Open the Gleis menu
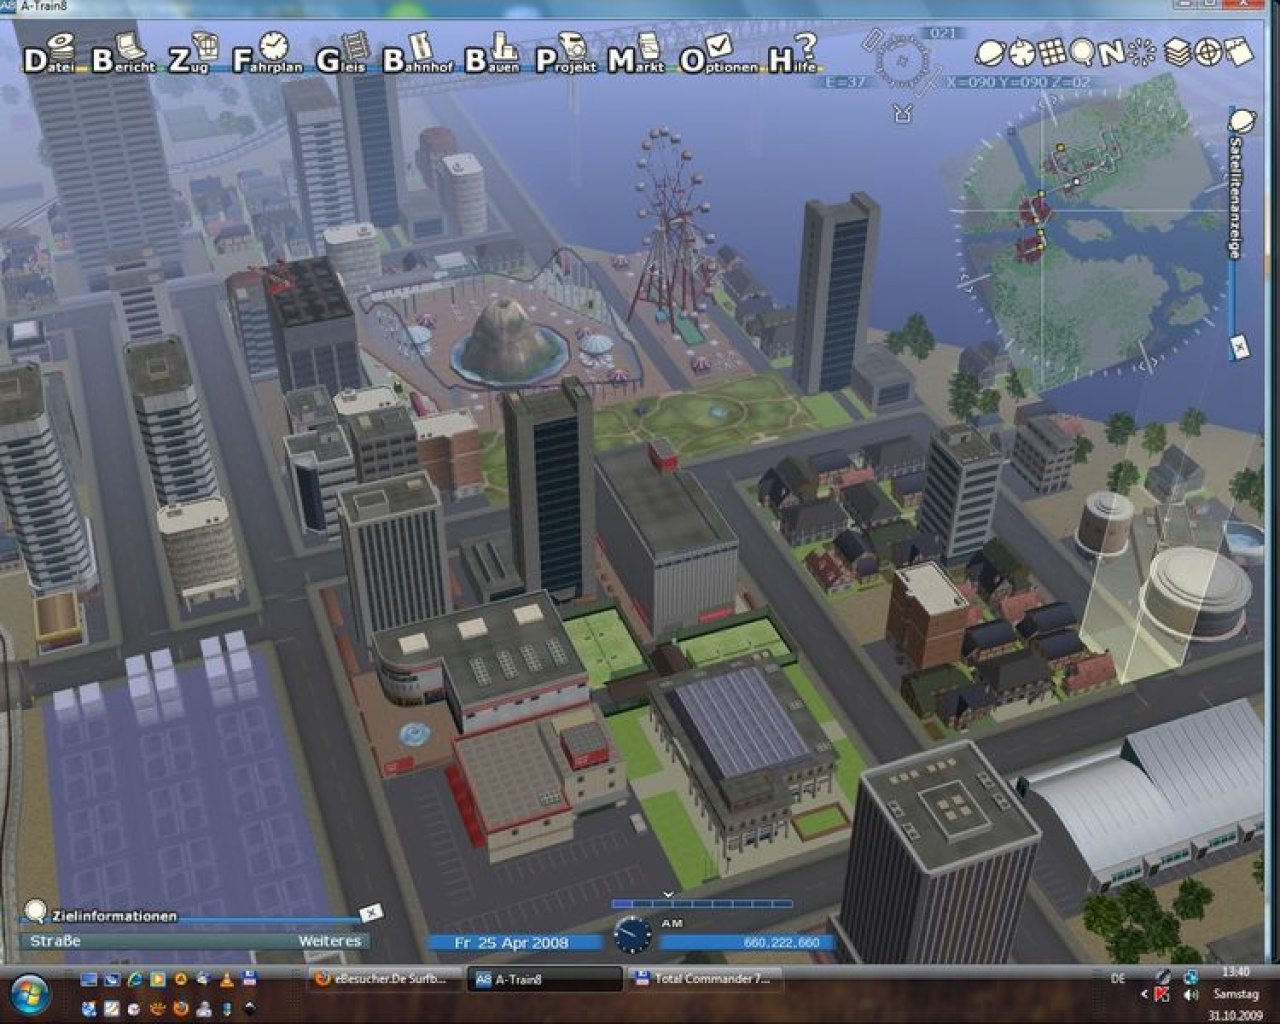Viewport: 1280px width, 1024px height. 342,55
